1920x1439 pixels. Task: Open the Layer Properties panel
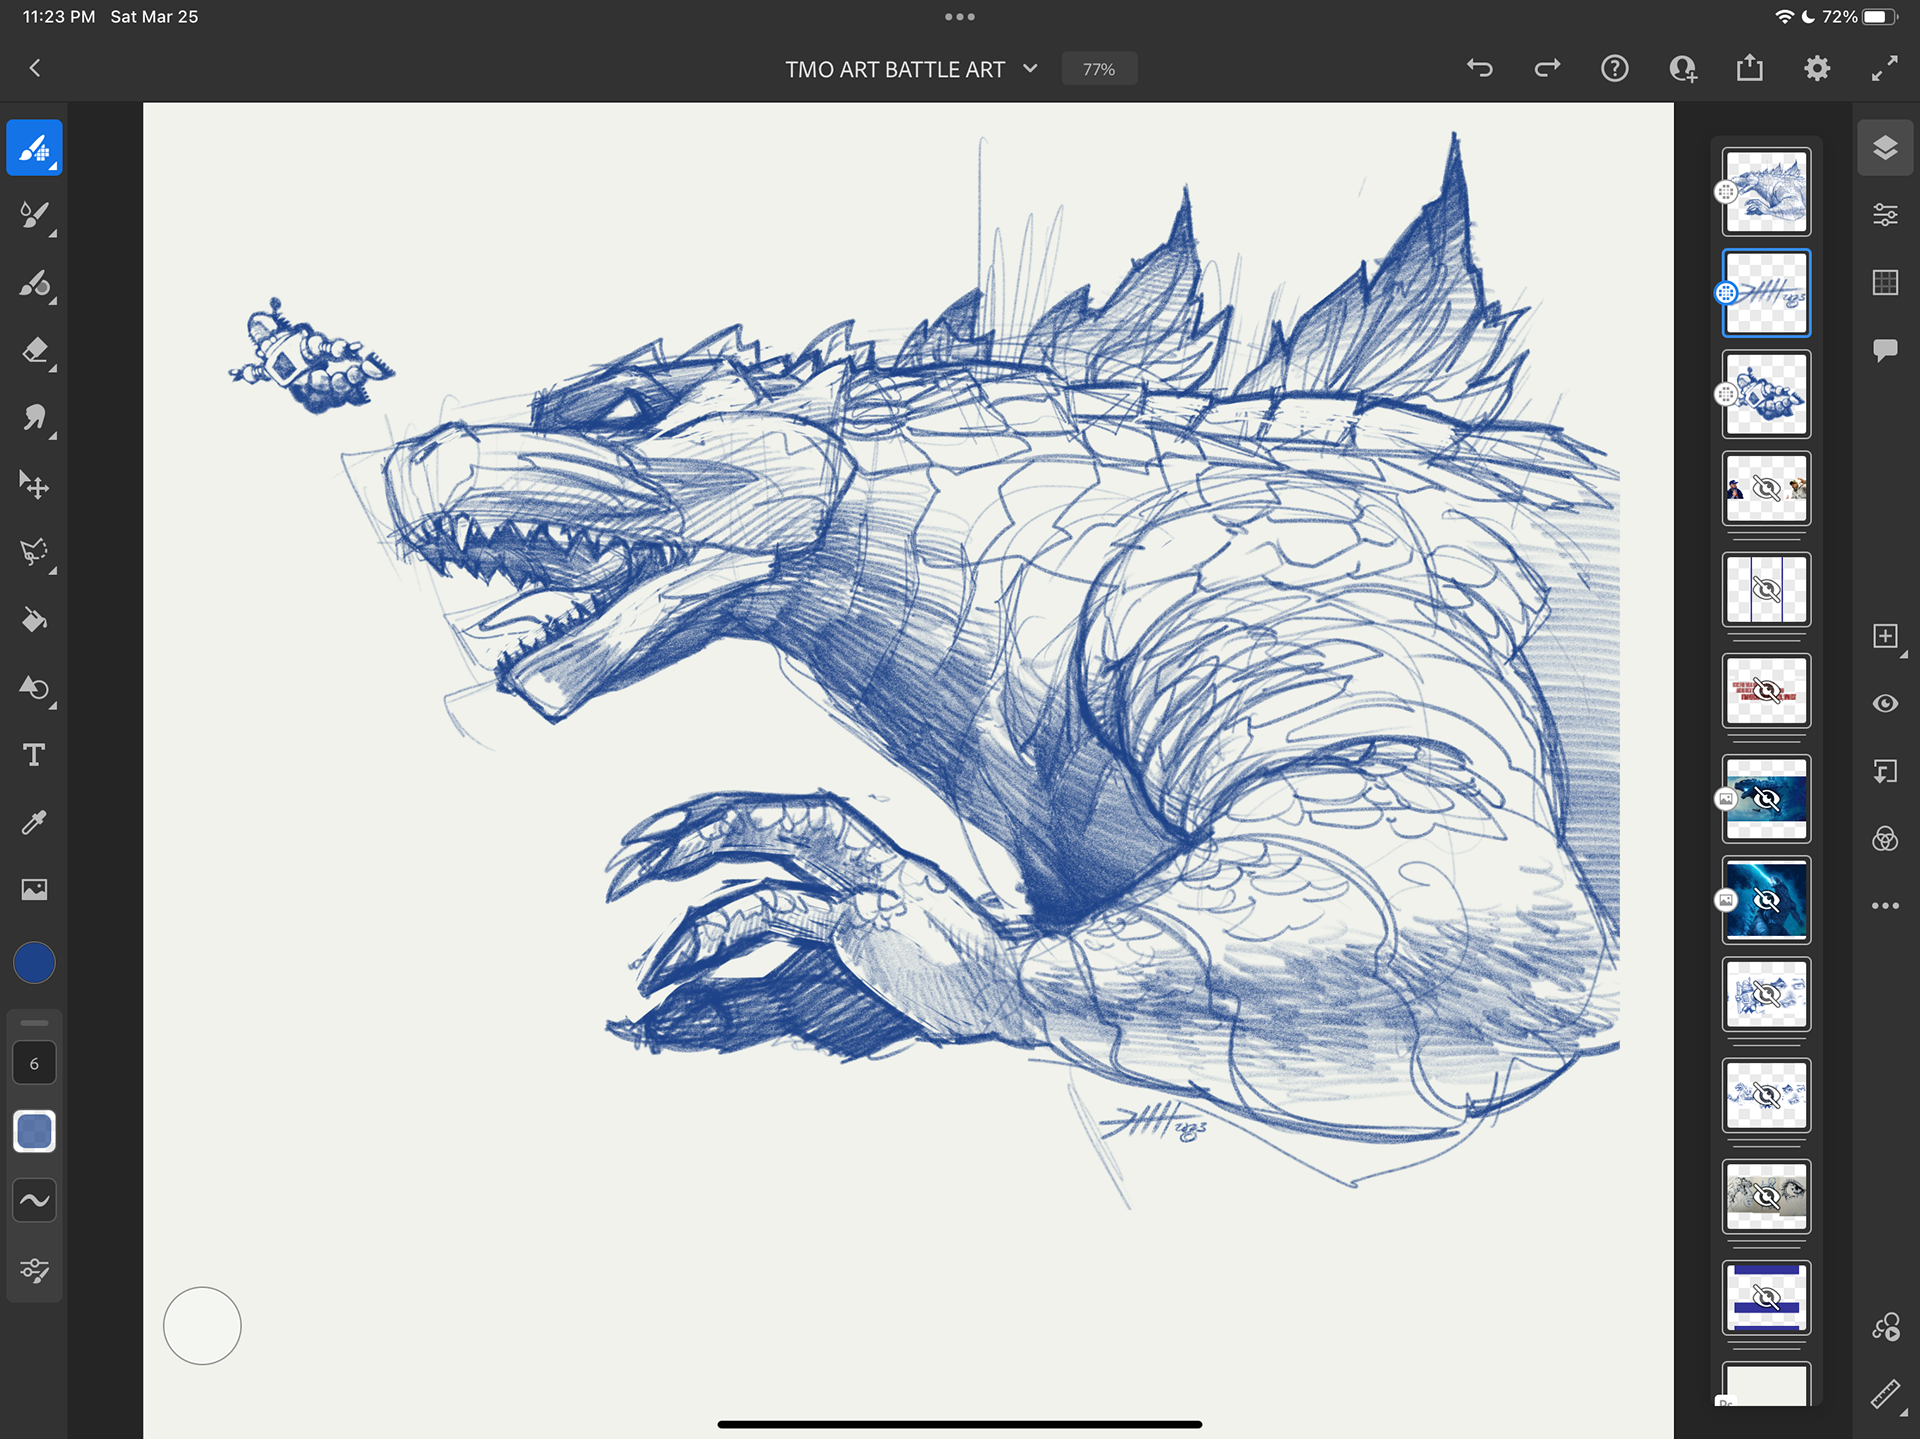coord(1885,215)
